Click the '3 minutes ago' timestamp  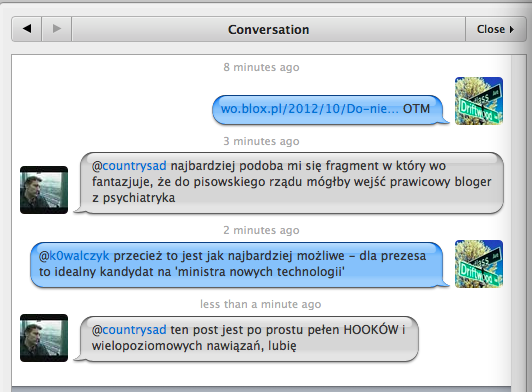click(261, 141)
